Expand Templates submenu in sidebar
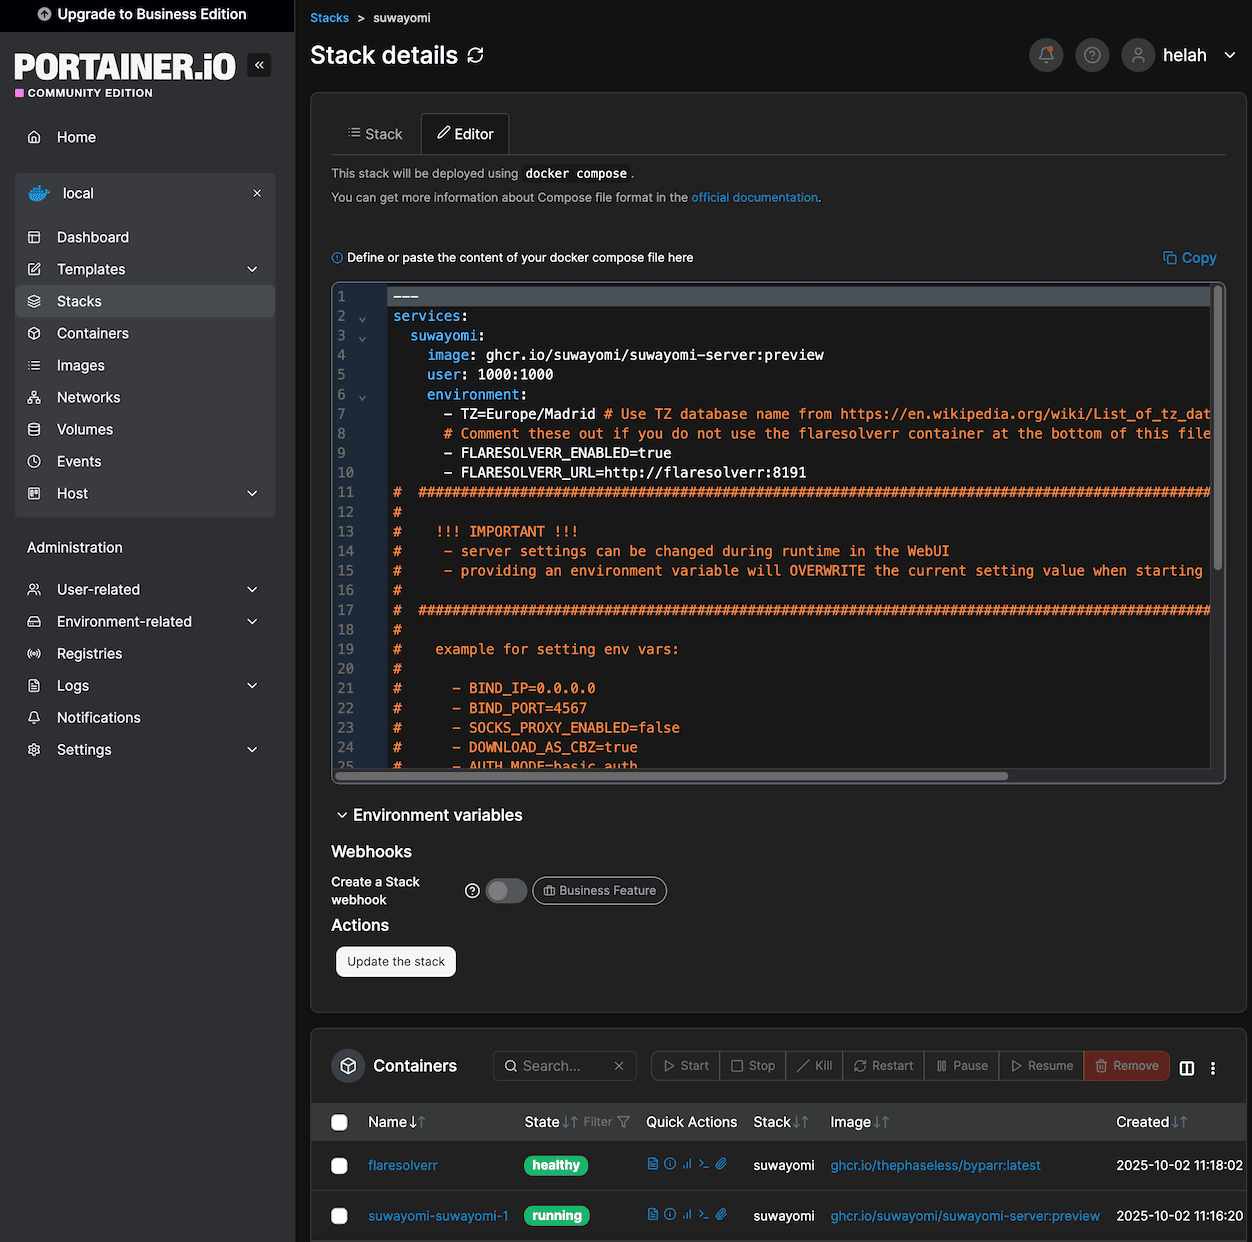Screen dimensions: 1252x1242 tap(252, 269)
